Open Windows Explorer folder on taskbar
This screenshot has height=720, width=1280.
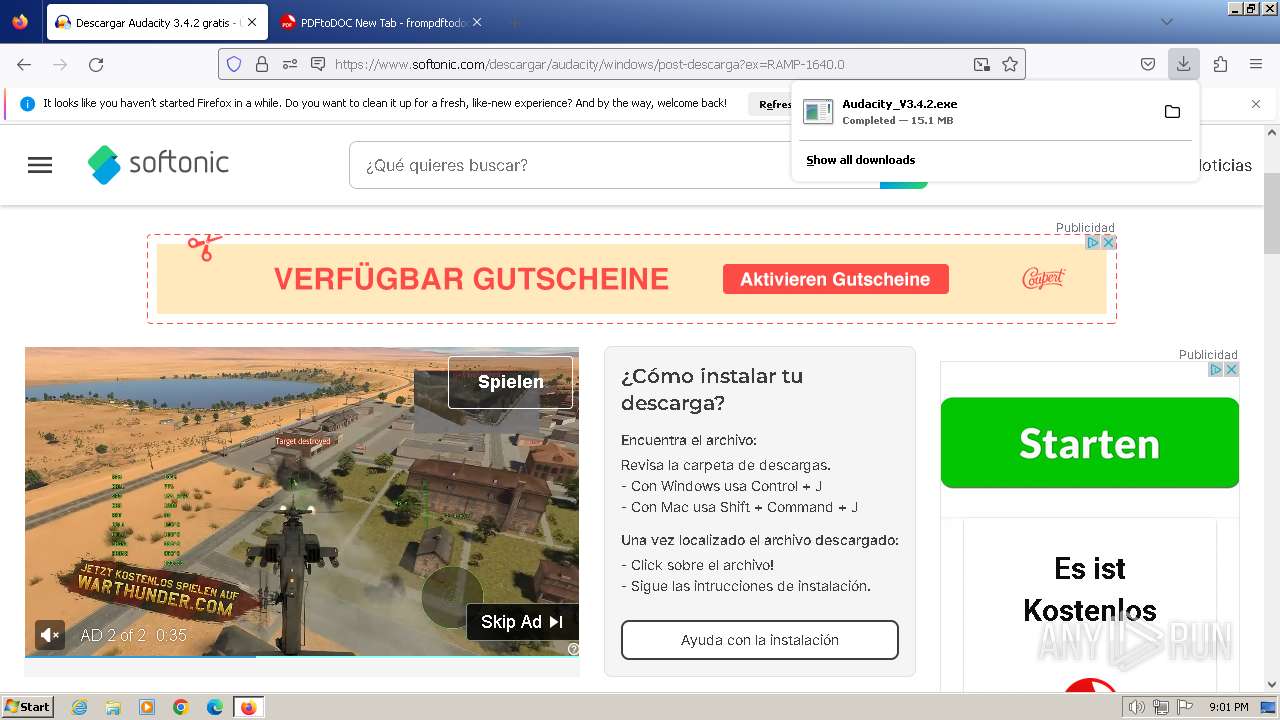pos(113,707)
